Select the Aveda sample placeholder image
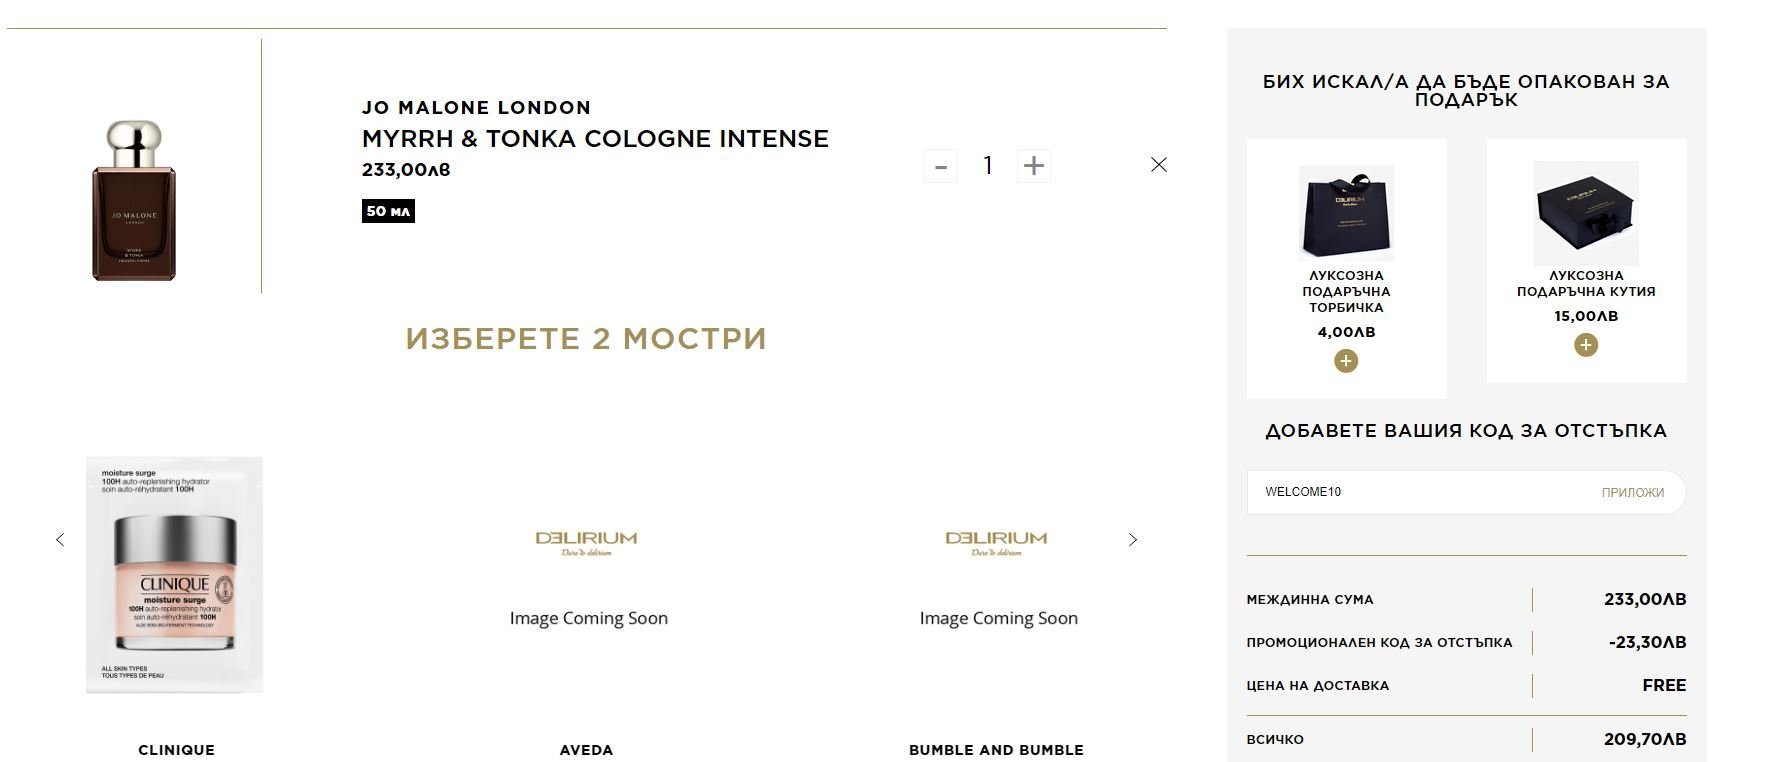Screen dimensions: 1774x762 587,575
